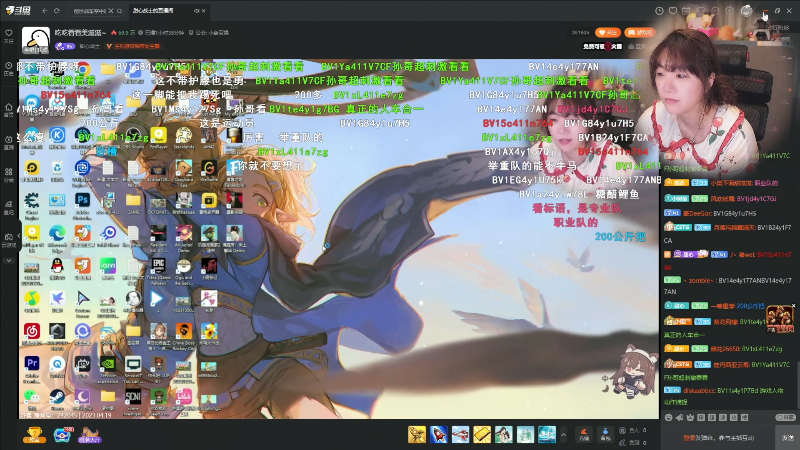This screenshot has height=450, width=800.
Task: Close the live room tab
Action: click(x=204, y=11)
